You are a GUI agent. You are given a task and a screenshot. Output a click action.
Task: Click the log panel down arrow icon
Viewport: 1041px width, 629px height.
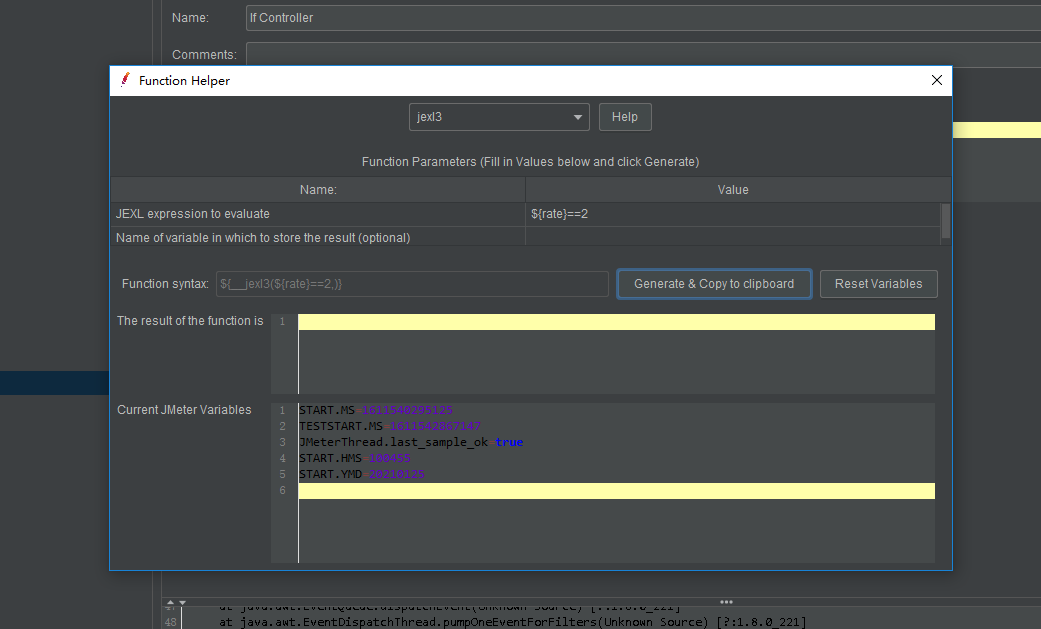(183, 602)
